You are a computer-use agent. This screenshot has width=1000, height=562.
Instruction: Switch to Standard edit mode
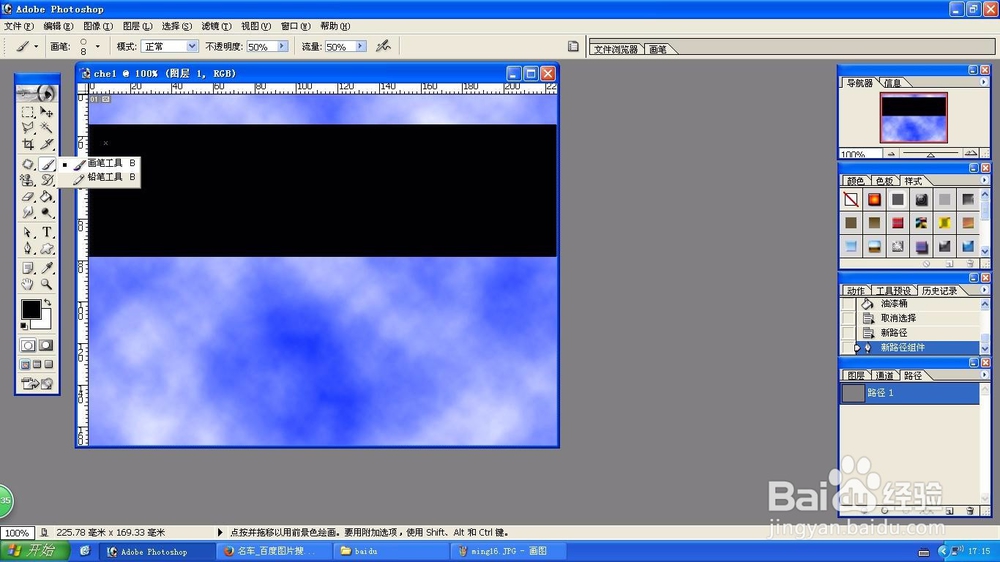pyautogui.click(x=27, y=345)
